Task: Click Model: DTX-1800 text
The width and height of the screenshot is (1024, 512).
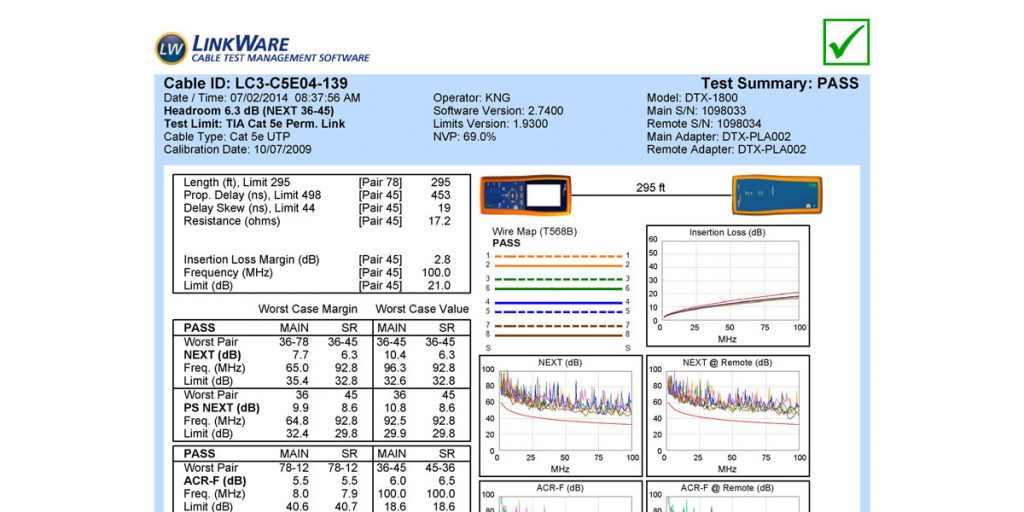Action: pyautogui.click(x=692, y=98)
